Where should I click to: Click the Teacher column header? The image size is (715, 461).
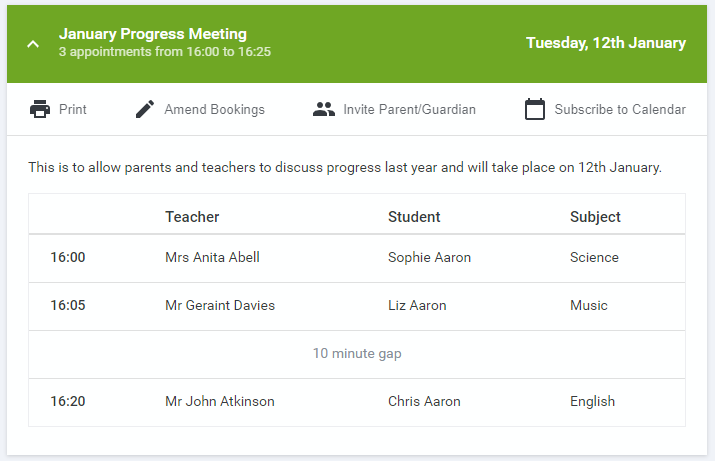192,217
